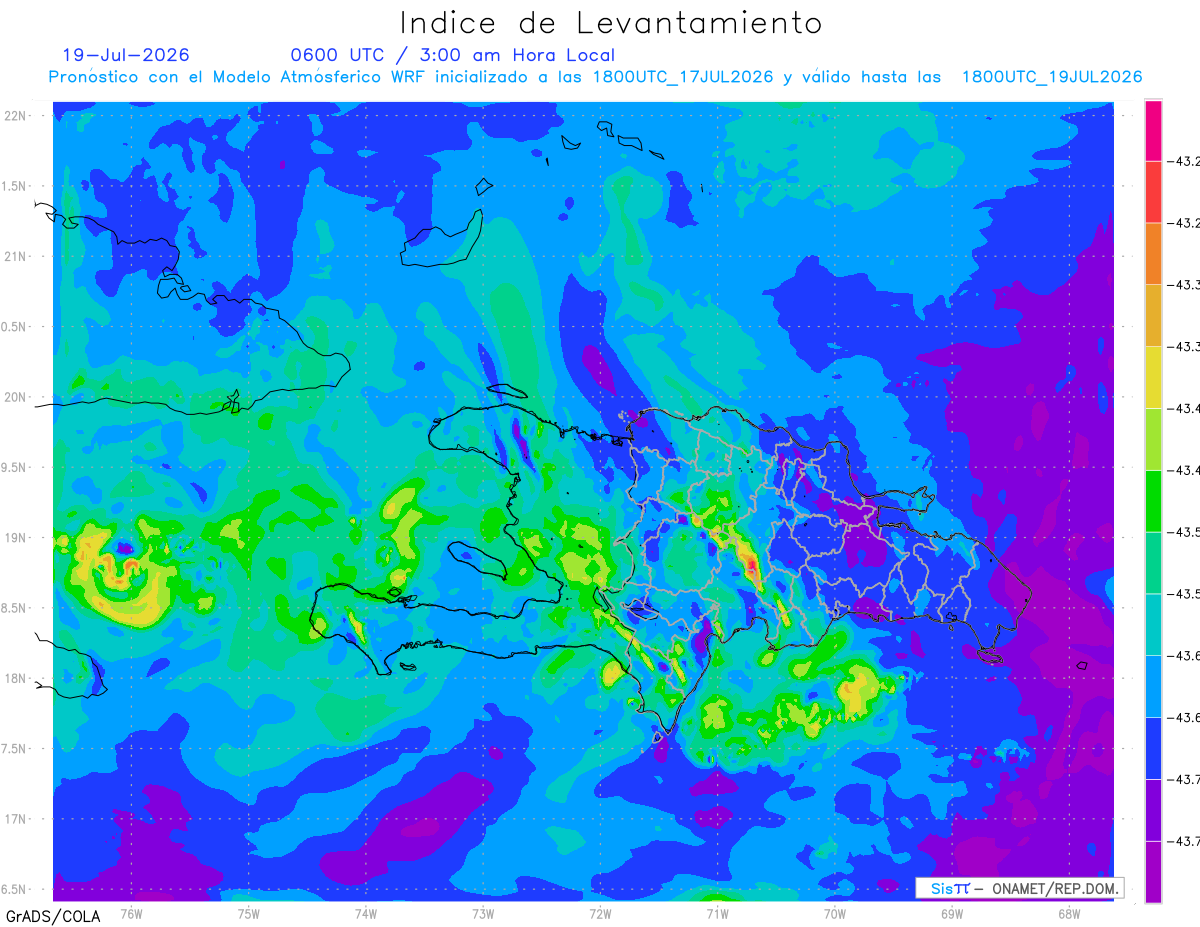
Task: Click the '19N' latitude label
Action: [x=15, y=538]
